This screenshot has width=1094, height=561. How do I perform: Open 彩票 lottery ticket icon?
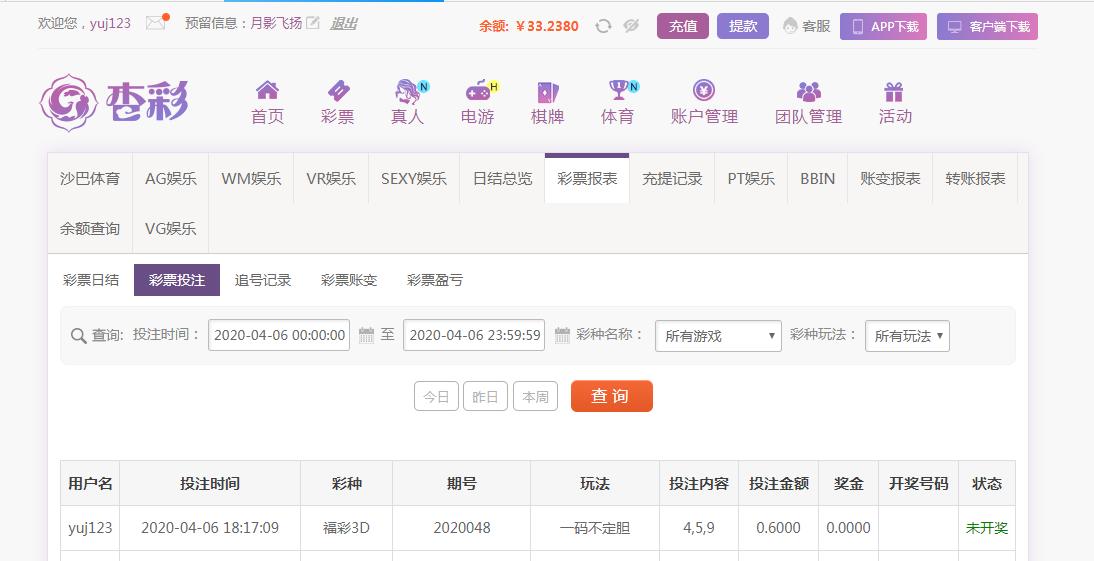coord(338,91)
